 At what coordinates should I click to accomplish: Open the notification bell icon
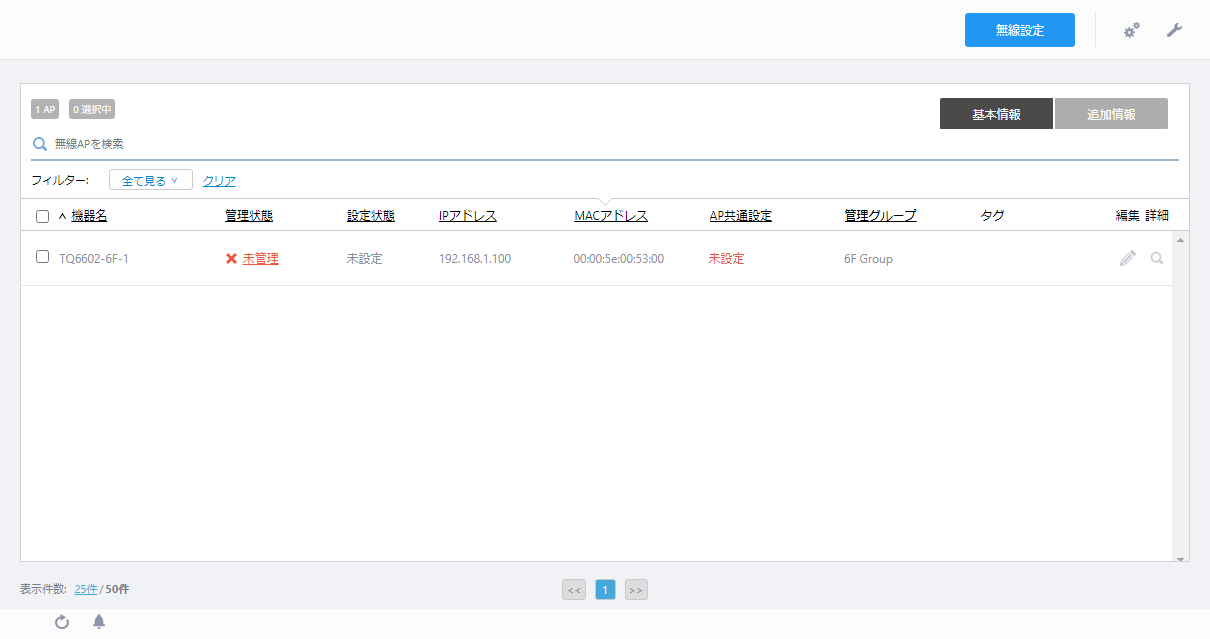coord(99,622)
